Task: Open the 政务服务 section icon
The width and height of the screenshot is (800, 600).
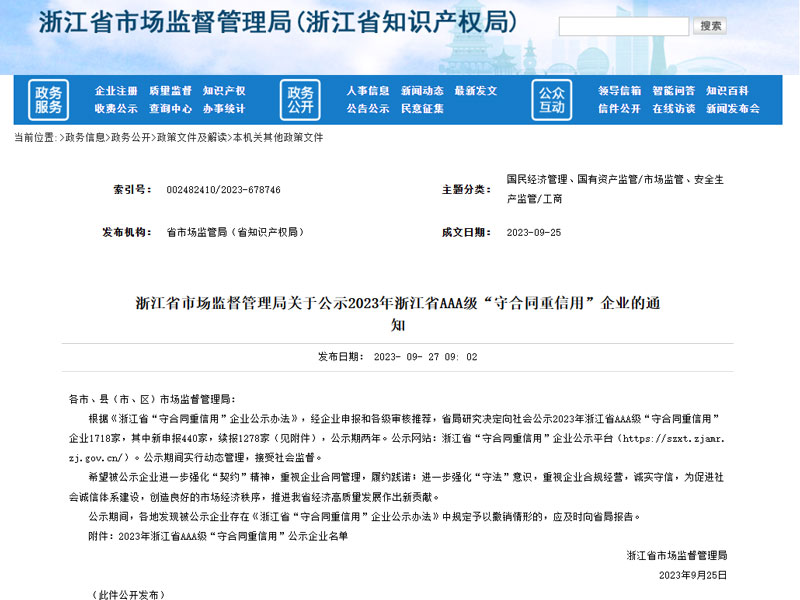Action: click(x=48, y=100)
